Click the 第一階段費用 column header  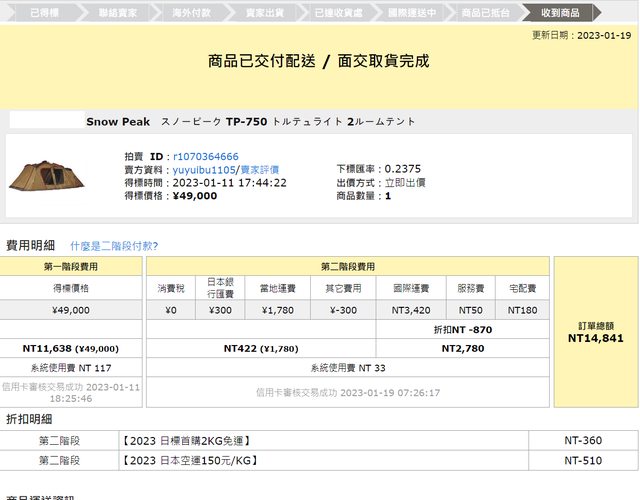[x=71, y=267]
